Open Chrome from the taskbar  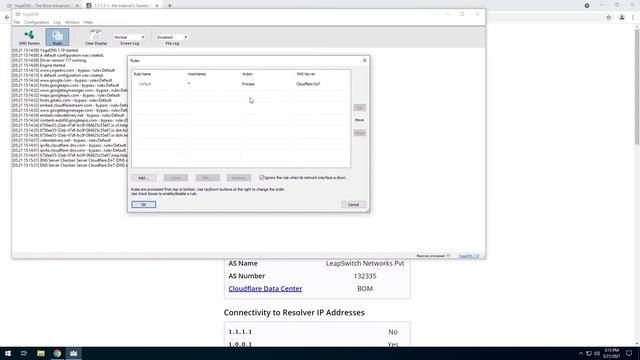[x=57, y=353]
